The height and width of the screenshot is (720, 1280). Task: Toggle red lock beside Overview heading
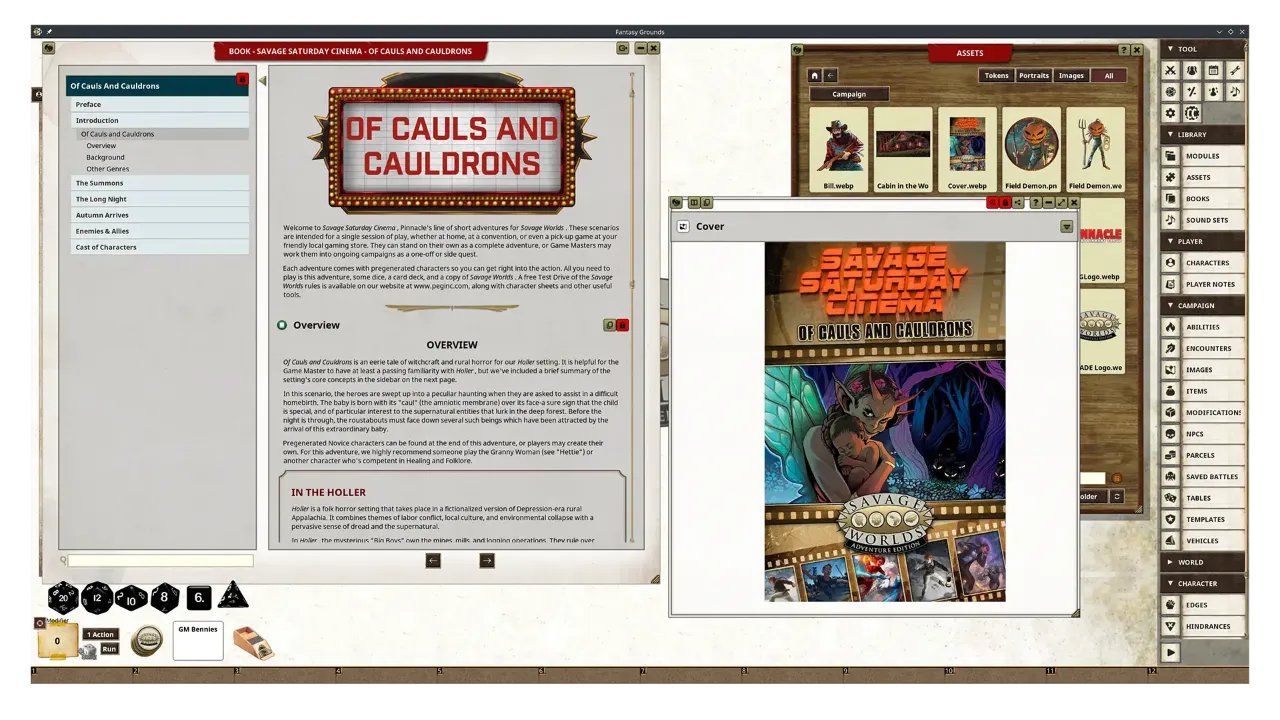coord(622,325)
